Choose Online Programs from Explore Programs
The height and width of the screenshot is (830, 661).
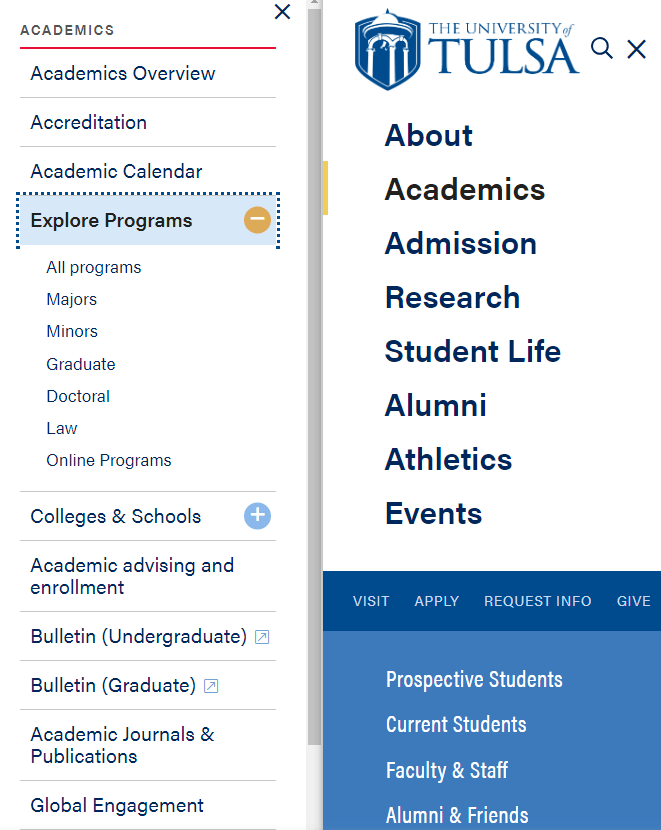tap(108, 460)
